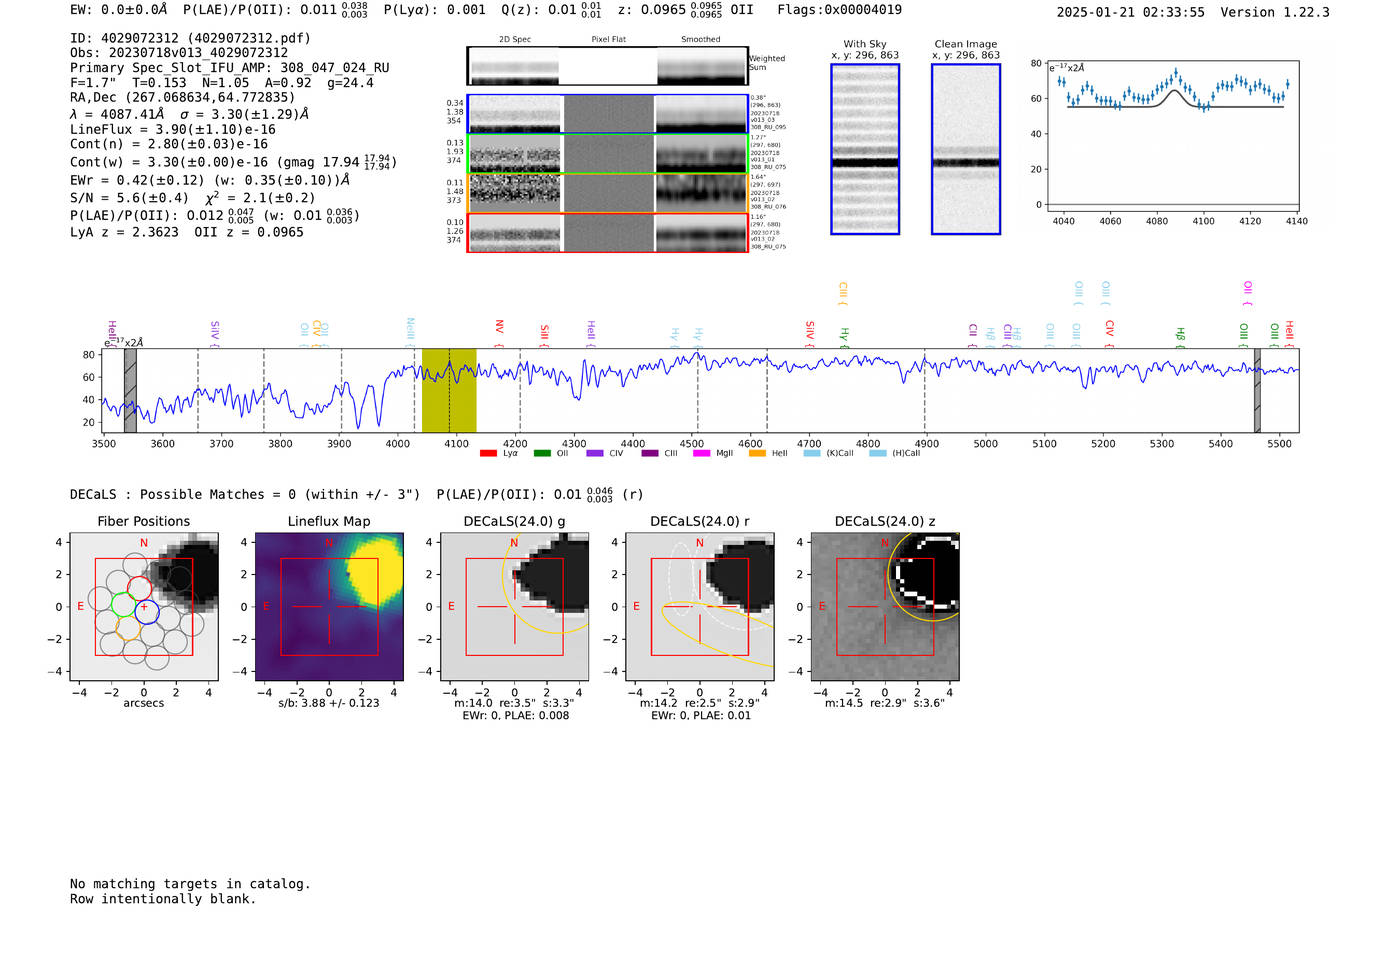This screenshot has width=1400, height=953.
Task: Select the Lineflux Map image
Action: click(329, 606)
